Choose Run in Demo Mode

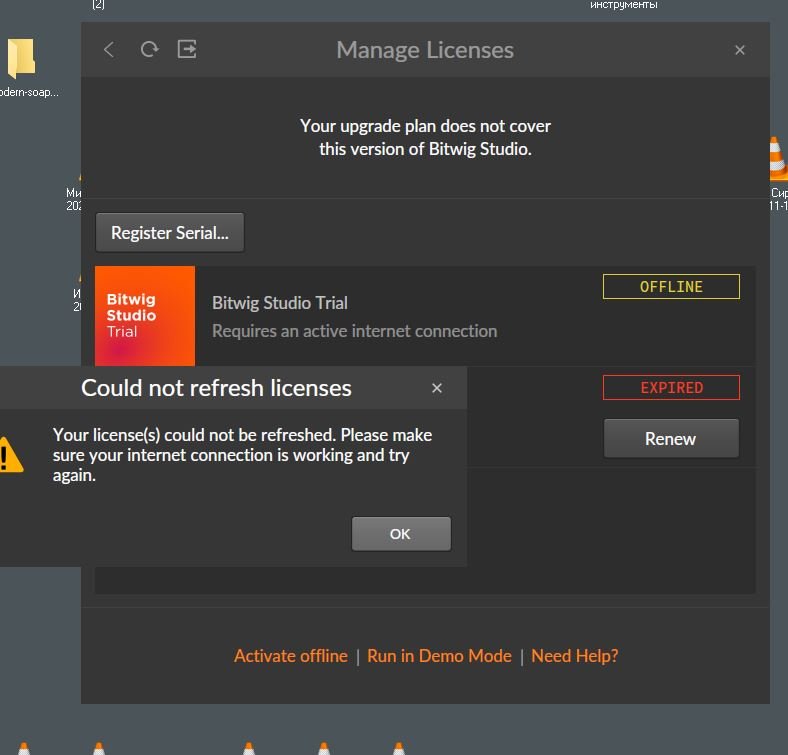click(439, 656)
